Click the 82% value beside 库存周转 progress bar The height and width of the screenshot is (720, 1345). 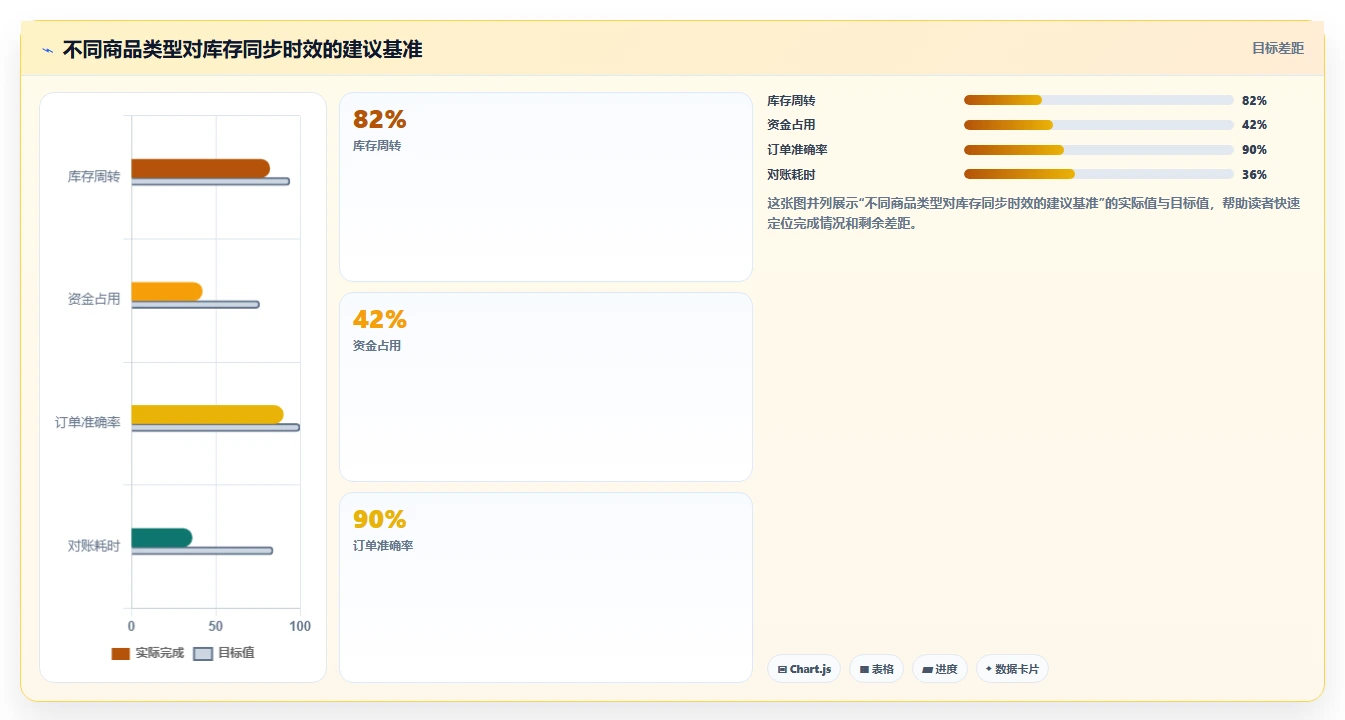1254,101
